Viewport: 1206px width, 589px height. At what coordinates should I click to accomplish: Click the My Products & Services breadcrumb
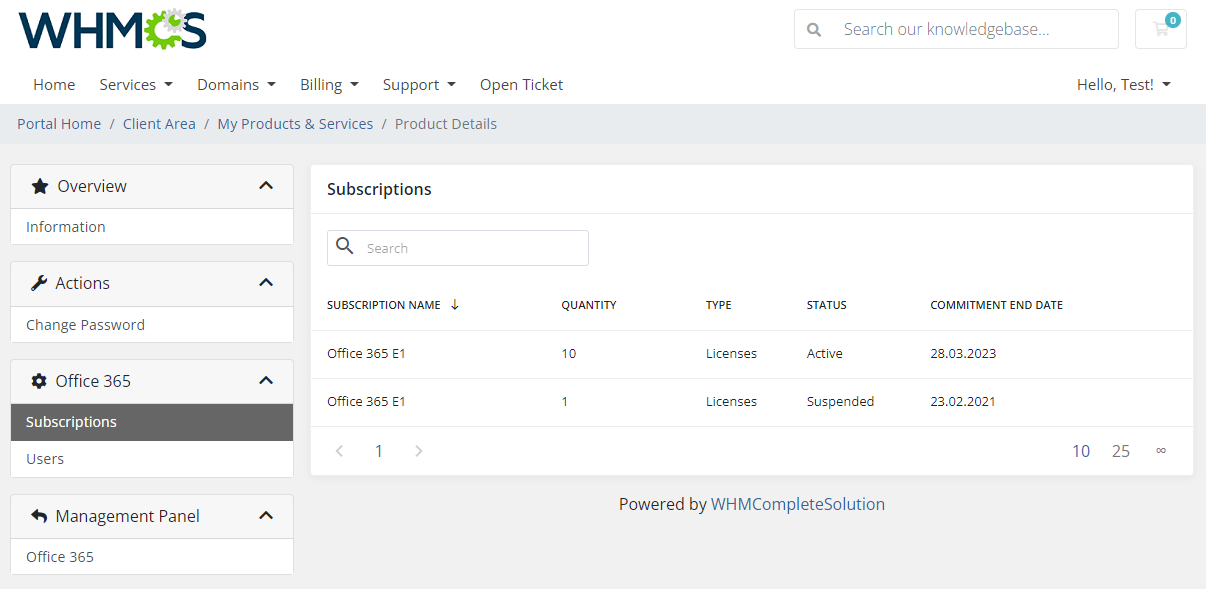(x=295, y=124)
